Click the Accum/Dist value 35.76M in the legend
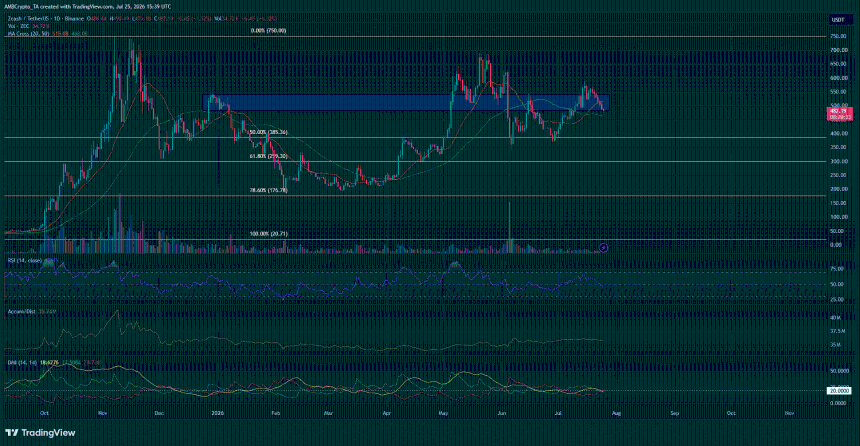 coord(50,312)
